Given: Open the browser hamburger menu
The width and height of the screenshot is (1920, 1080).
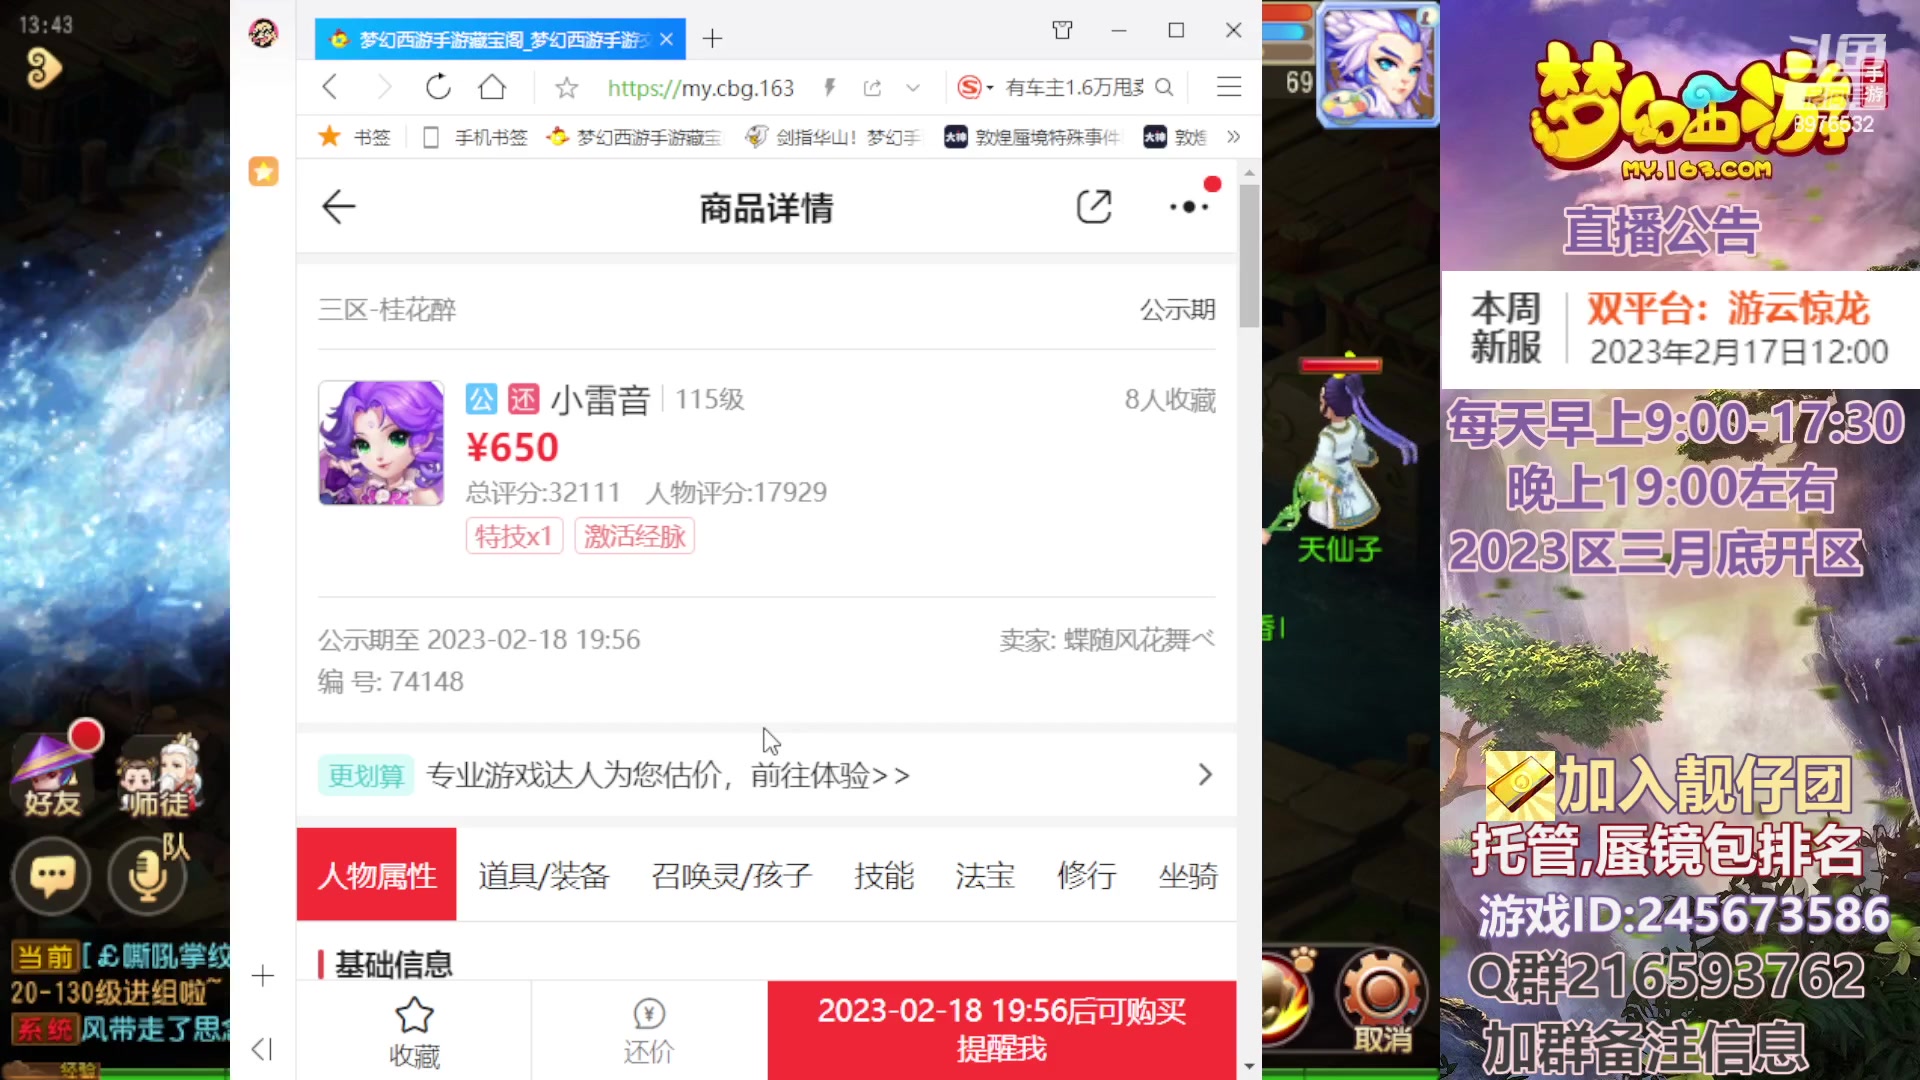Looking at the screenshot, I should click(1229, 88).
